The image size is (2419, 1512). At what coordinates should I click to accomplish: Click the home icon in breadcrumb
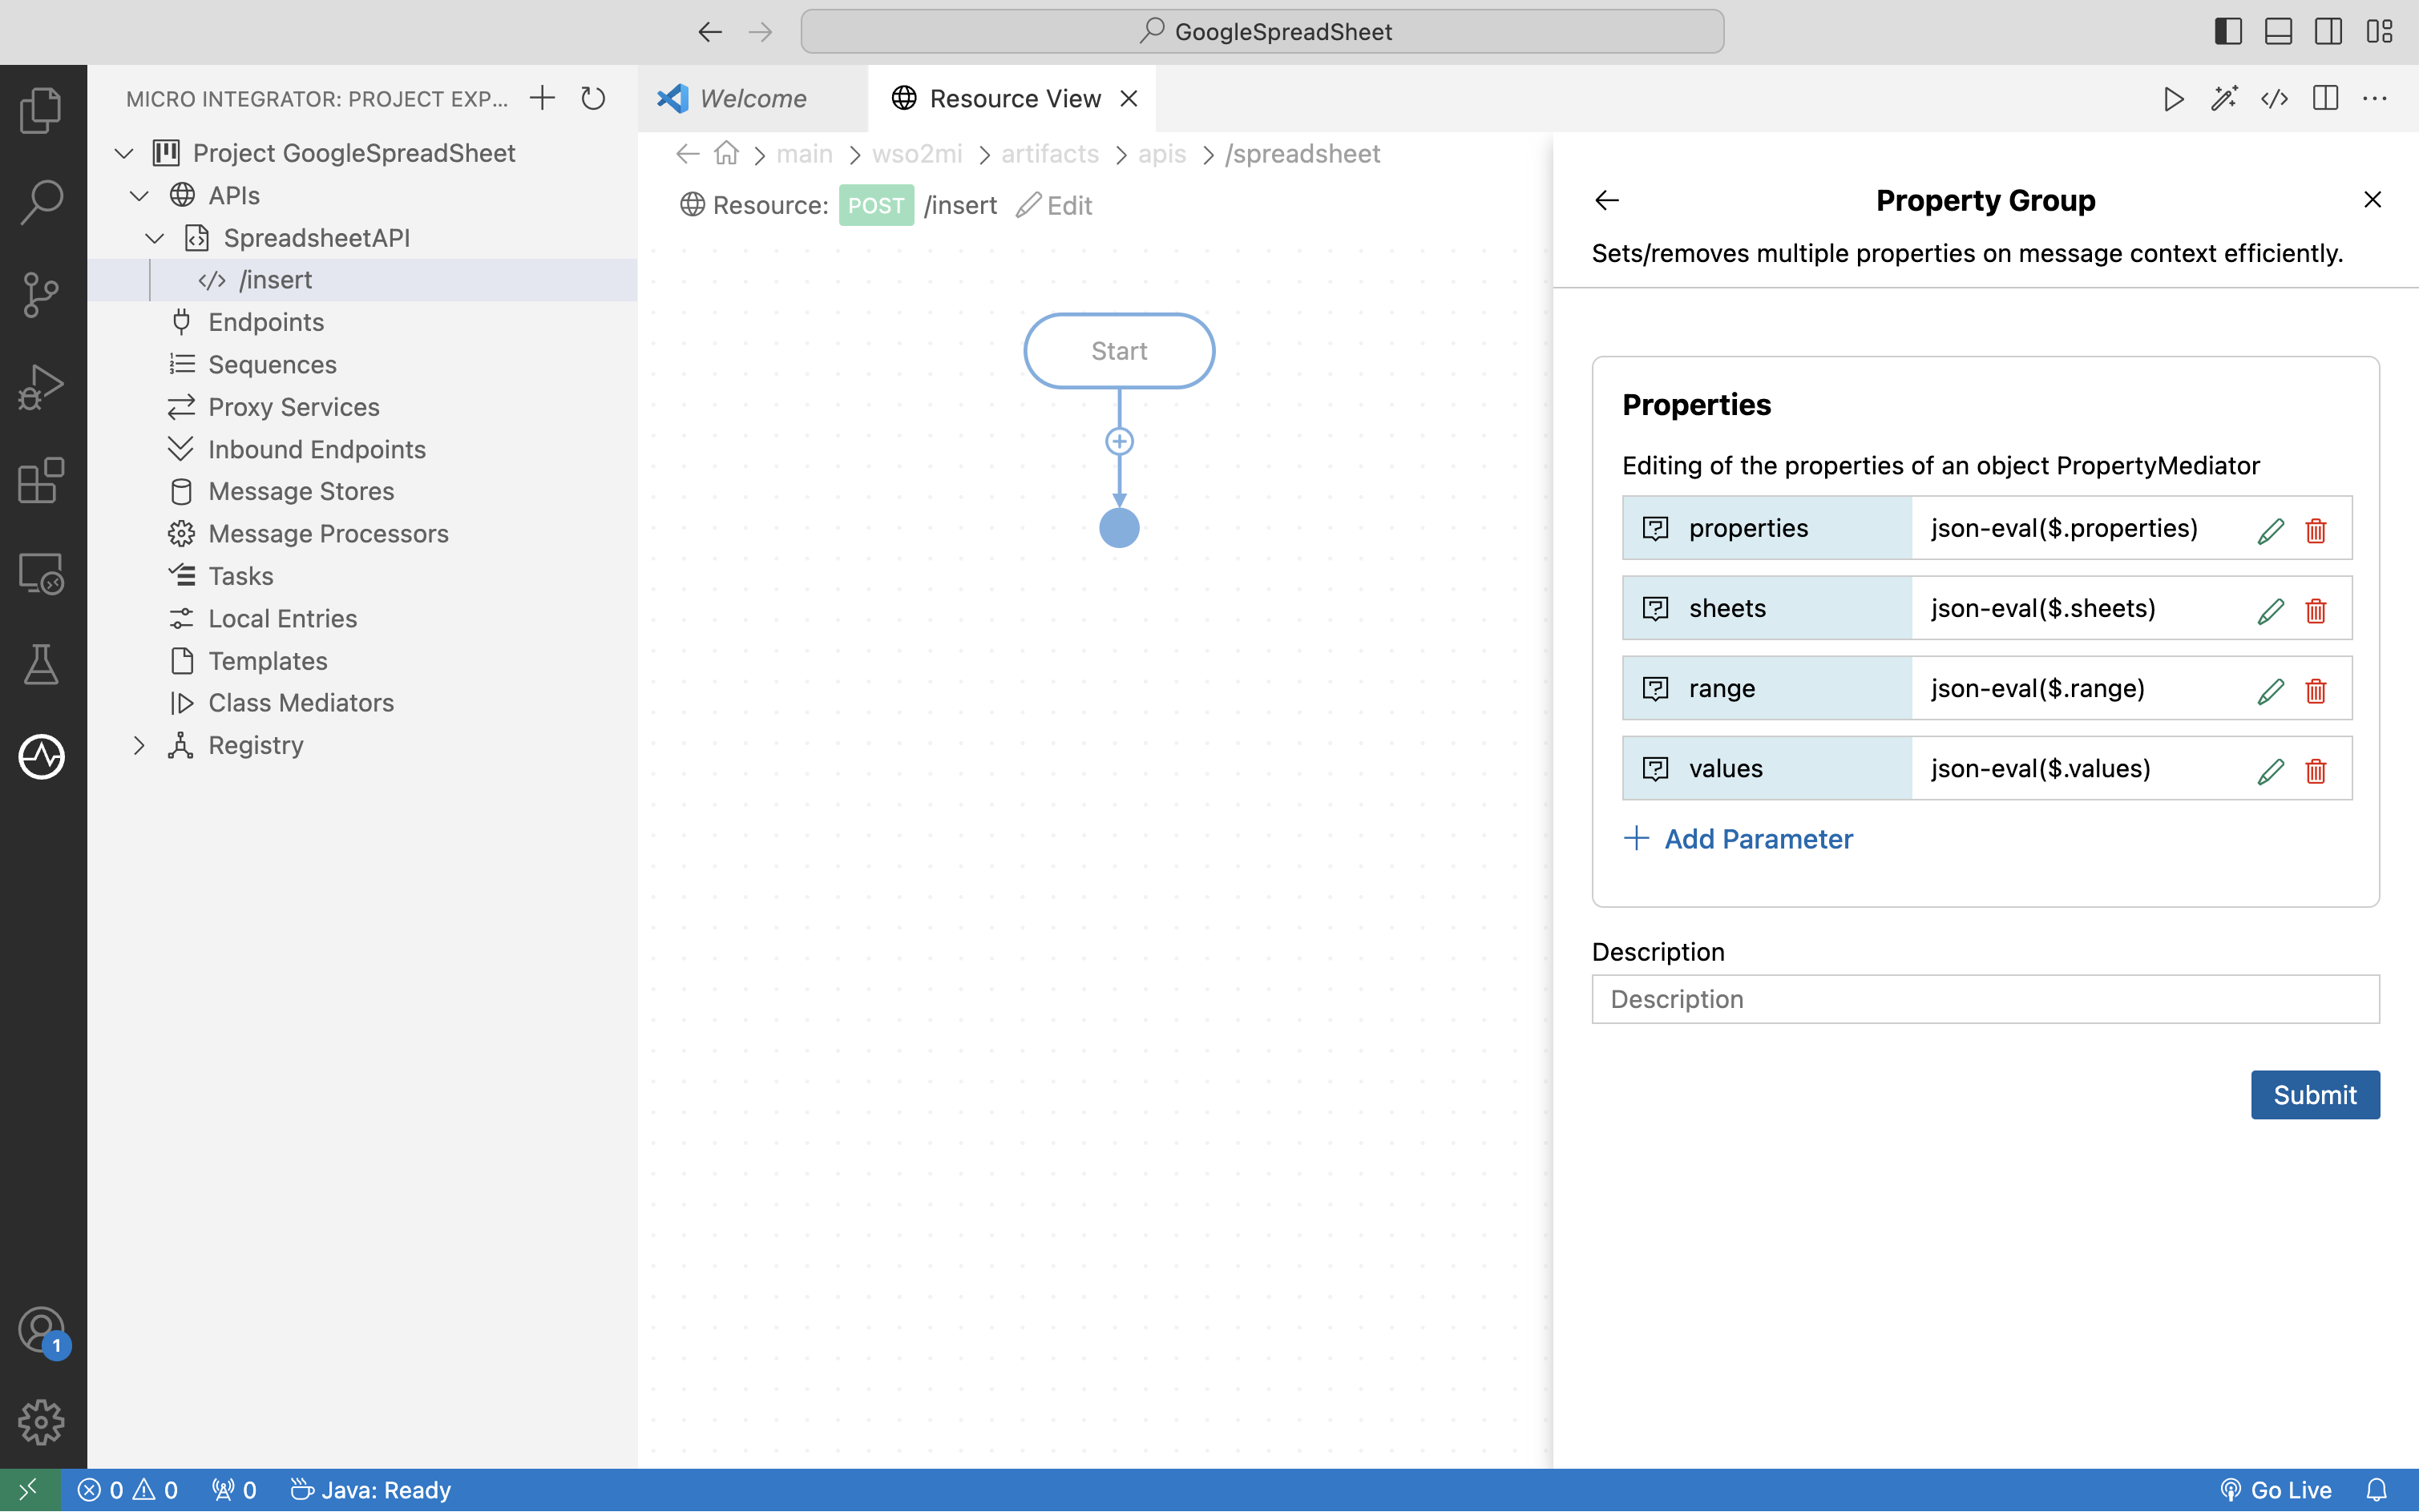coord(726,154)
